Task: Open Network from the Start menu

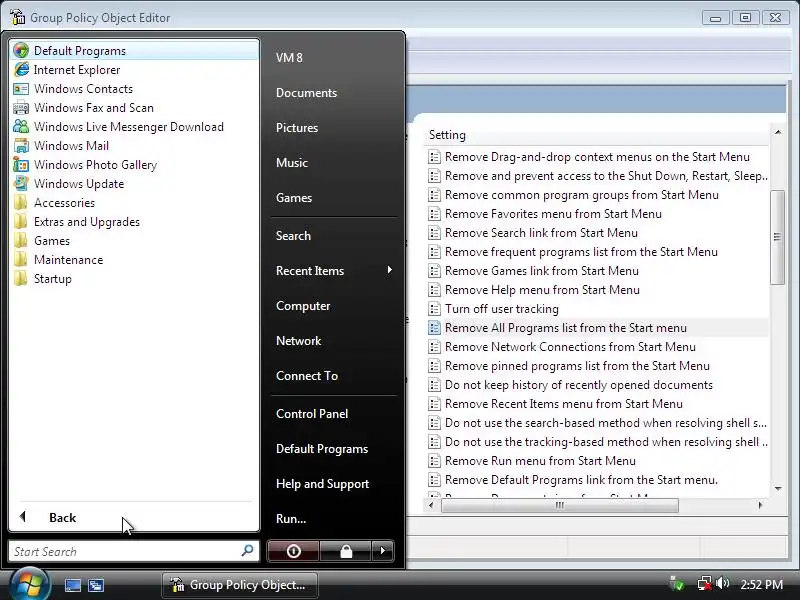Action: (x=298, y=341)
